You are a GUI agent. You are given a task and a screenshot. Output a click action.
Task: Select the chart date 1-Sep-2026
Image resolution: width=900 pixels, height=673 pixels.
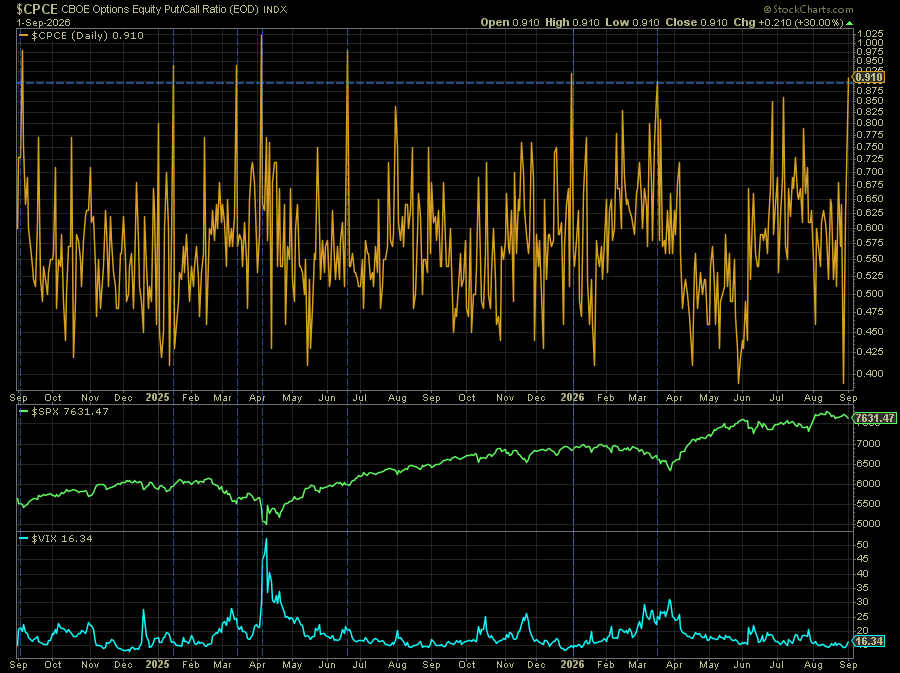point(43,22)
